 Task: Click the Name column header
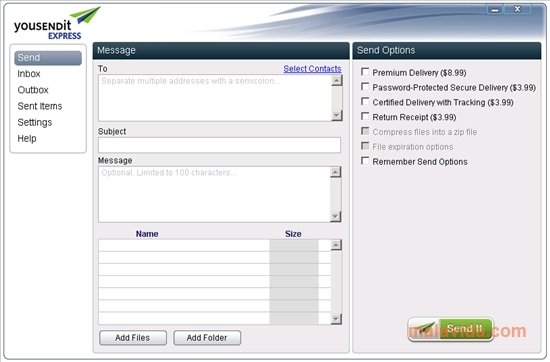click(x=147, y=234)
